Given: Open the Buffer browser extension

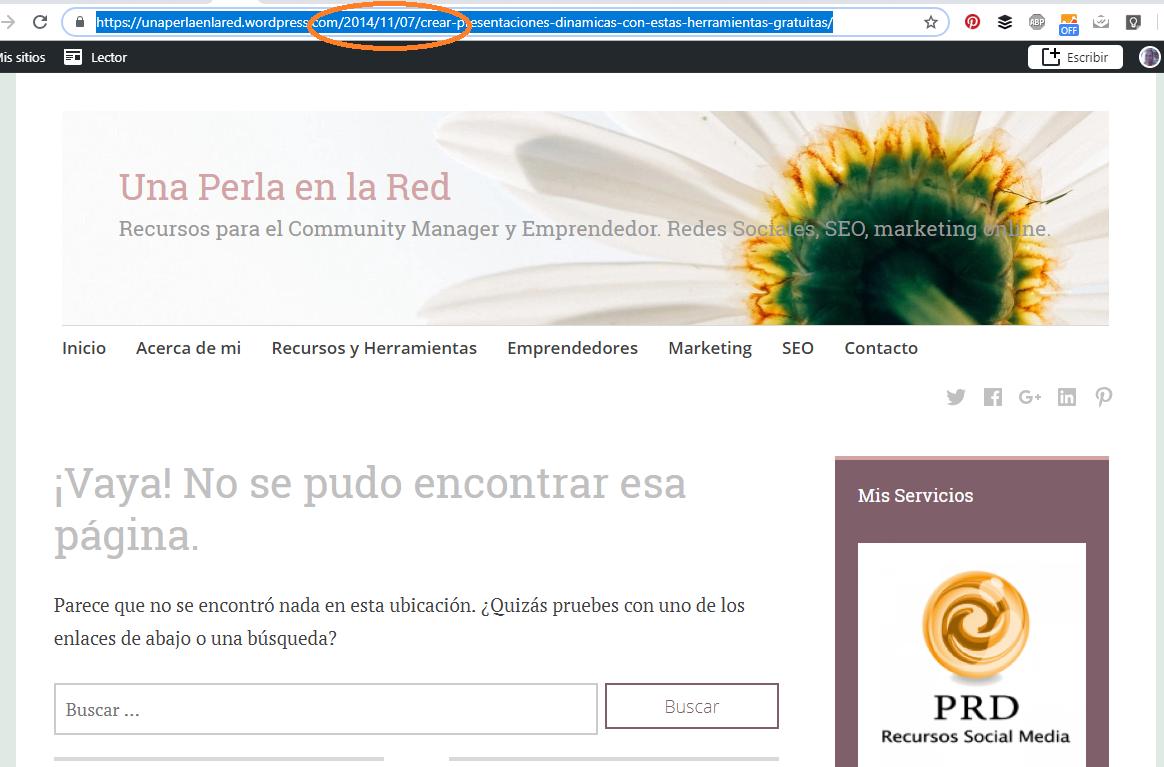Looking at the screenshot, I should pos(1004,21).
